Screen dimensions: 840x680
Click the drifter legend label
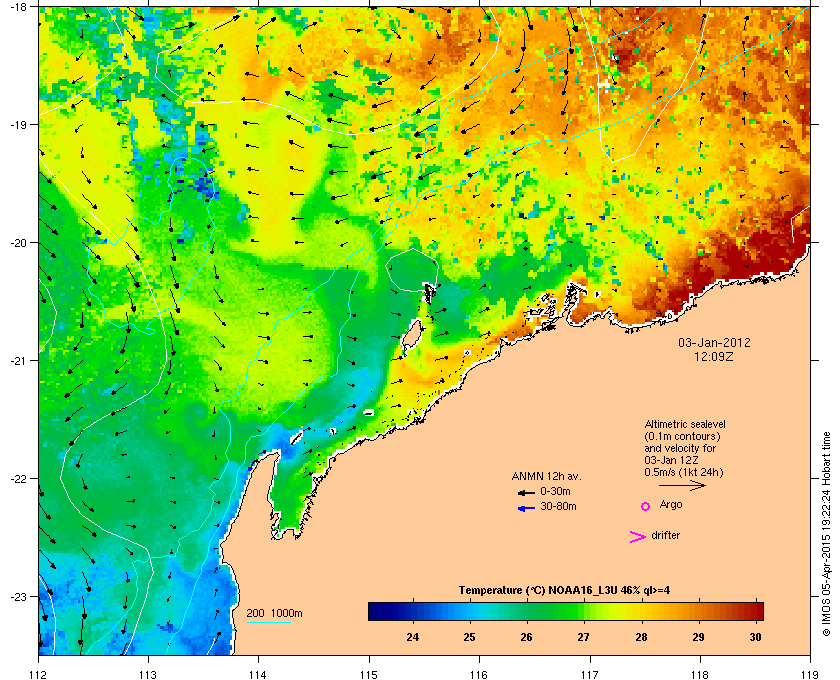[665, 535]
